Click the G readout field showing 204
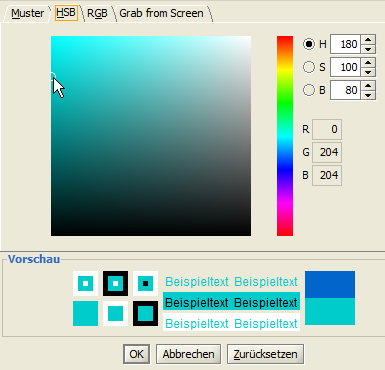Screen dimensions: 385x370 327,152
